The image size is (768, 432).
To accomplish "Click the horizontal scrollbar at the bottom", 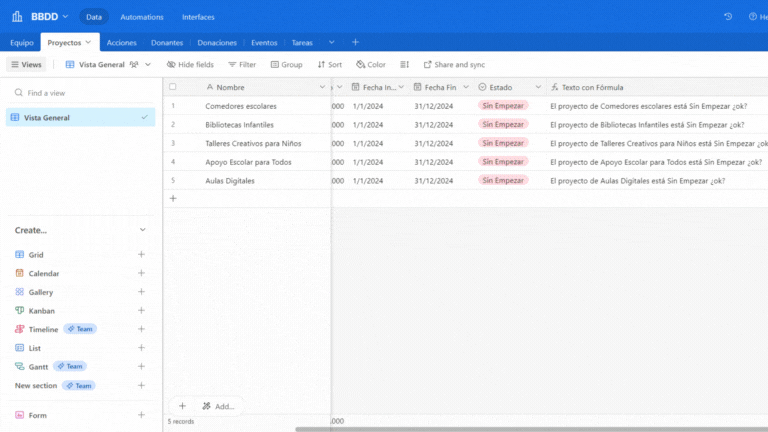I will click(531, 429).
